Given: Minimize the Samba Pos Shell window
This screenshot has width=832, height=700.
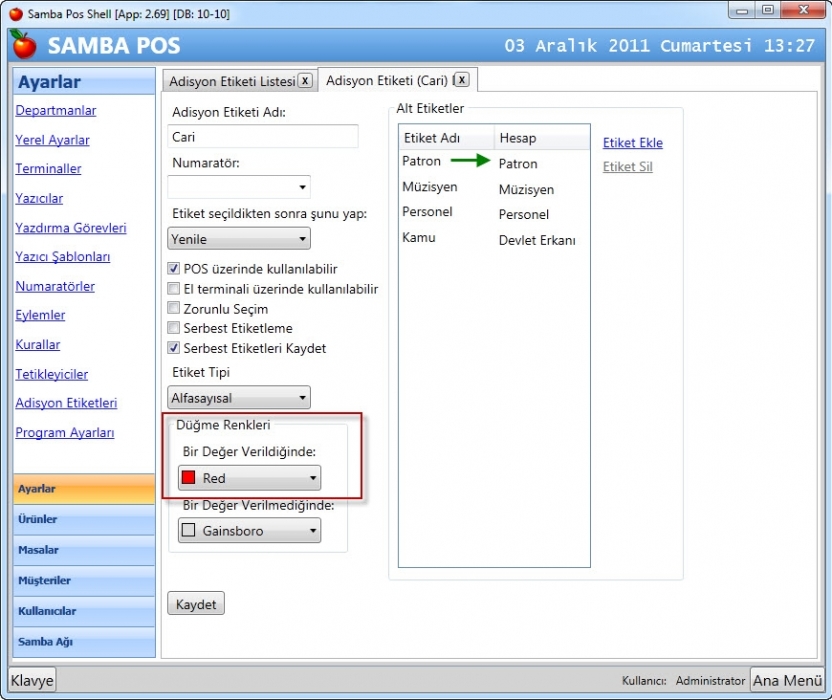Looking at the screenshot, I should point(742,11).
